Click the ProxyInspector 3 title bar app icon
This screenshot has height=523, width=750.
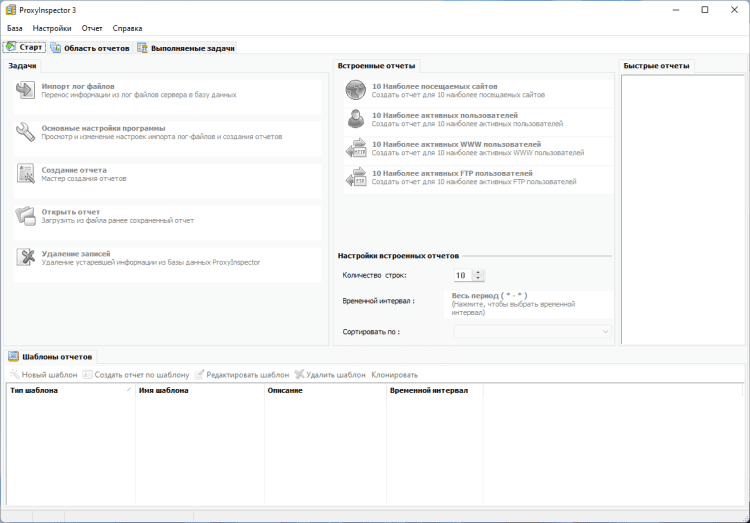11,10
